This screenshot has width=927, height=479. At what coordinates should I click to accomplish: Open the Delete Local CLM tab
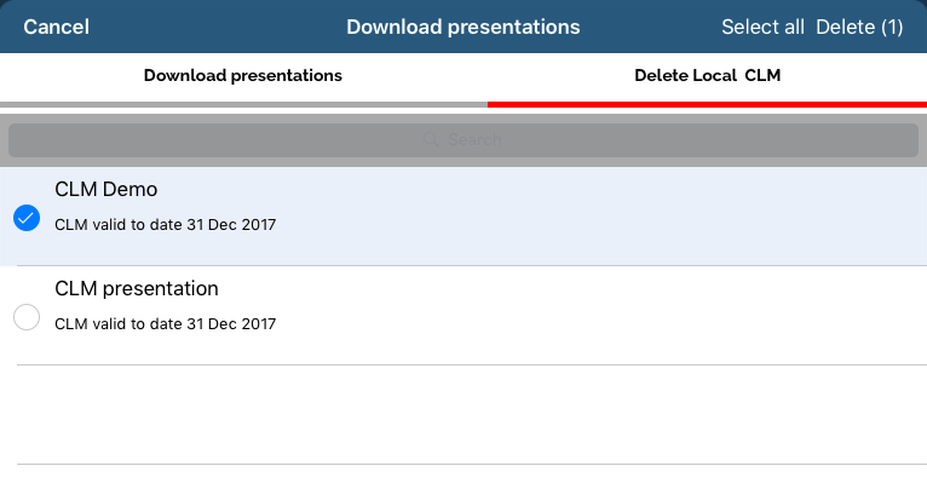click(707, 76)
